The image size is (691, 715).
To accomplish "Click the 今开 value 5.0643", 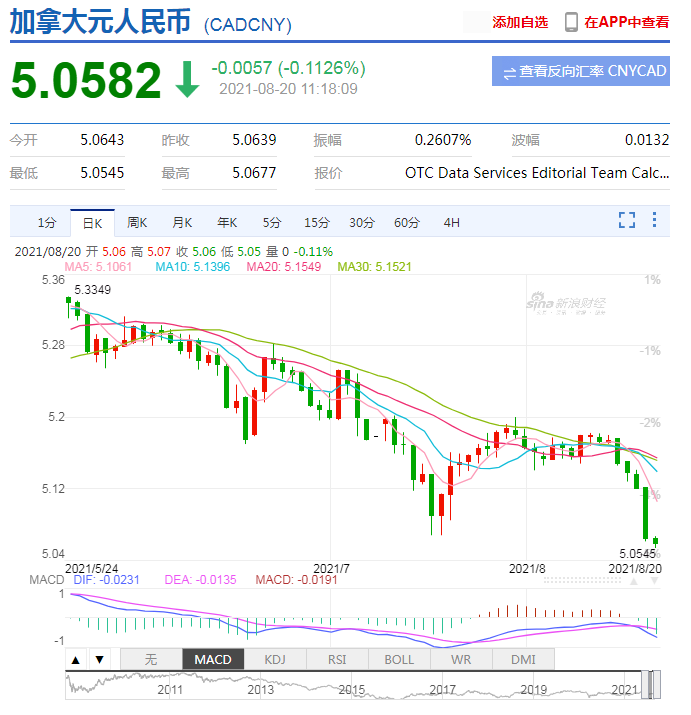I will coord(102,140).
